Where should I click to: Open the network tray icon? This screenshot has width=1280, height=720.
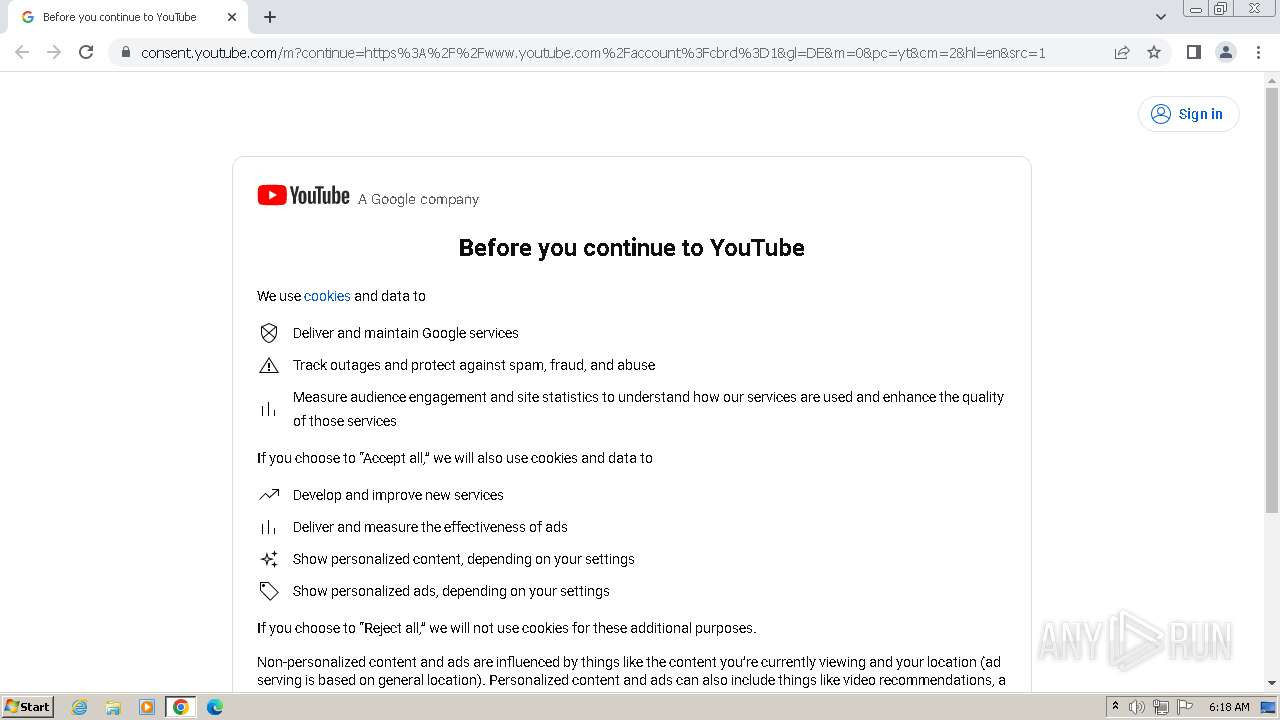pyautogui.click(x=1161, y=707)
